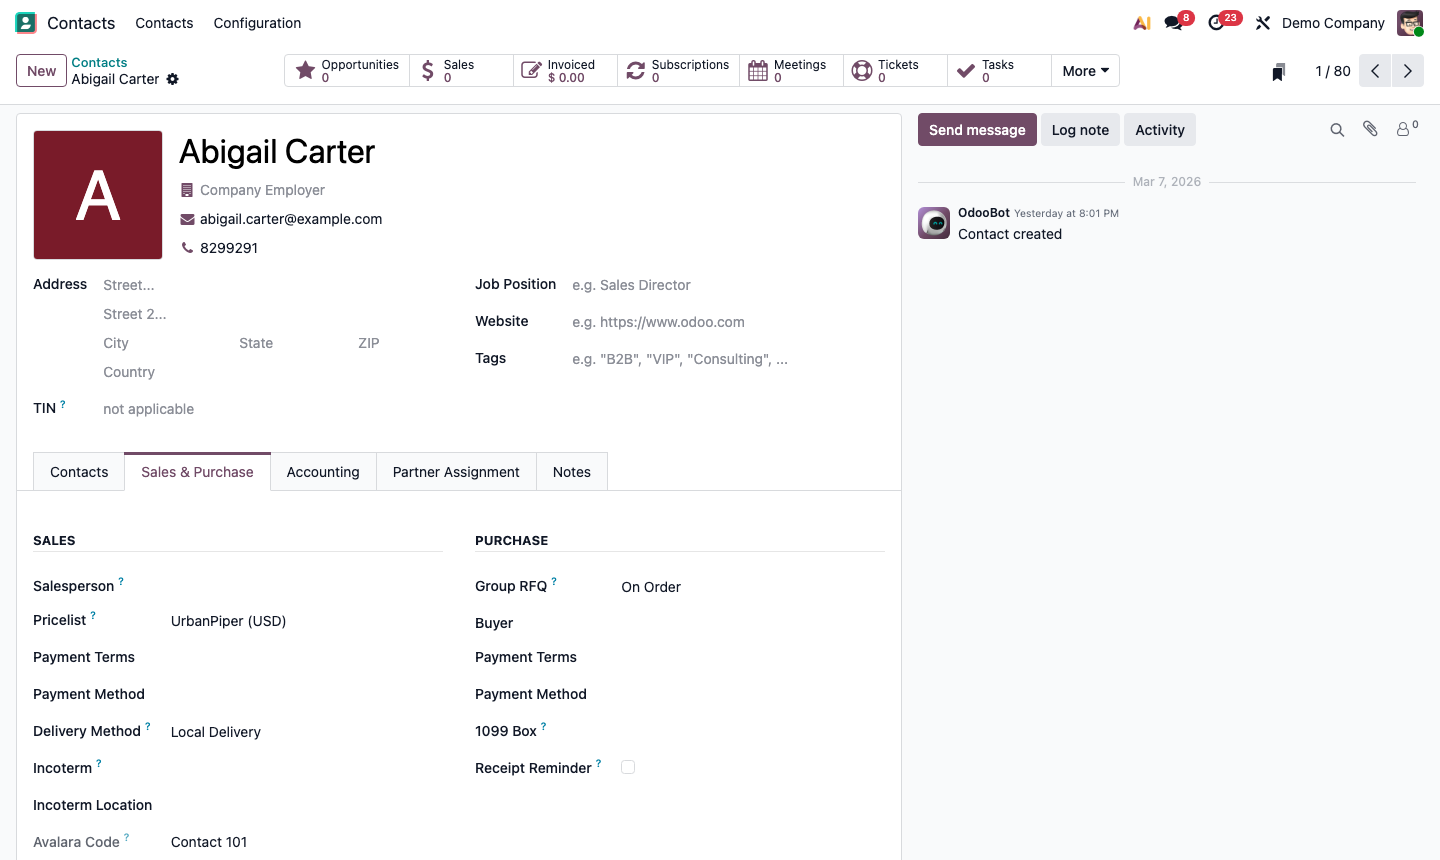Switch to the Accounting tab
1440x860 pixels.
coord(322,471)
